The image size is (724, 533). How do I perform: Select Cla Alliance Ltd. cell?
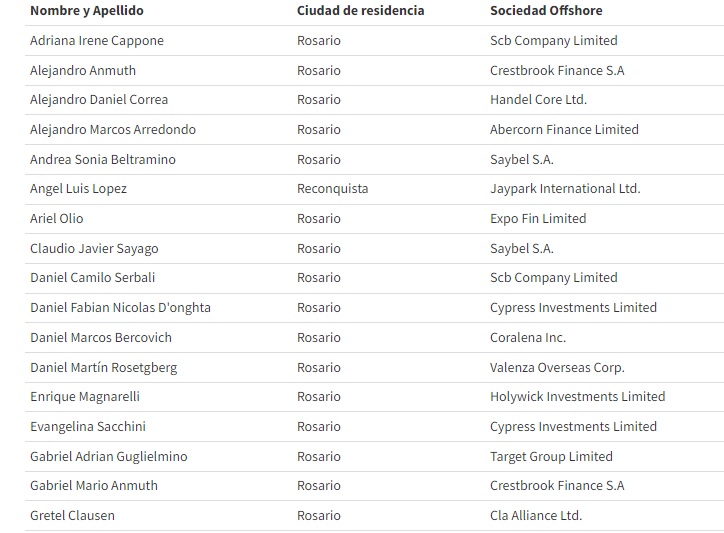point(536,516)
